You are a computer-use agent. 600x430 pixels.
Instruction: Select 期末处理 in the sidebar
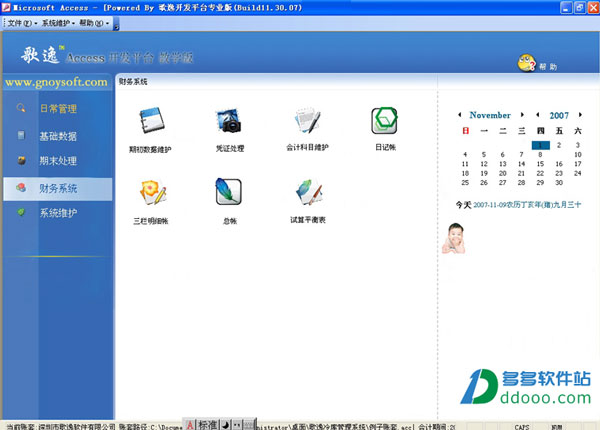coord(58,161)
